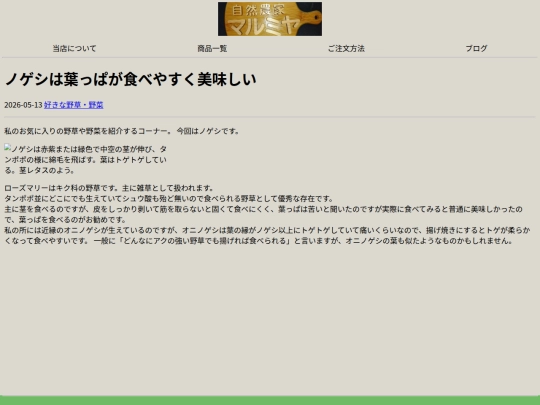Click the post date 2026-05-13
This screenshot has height=405, width=540.
pos(23,105)
